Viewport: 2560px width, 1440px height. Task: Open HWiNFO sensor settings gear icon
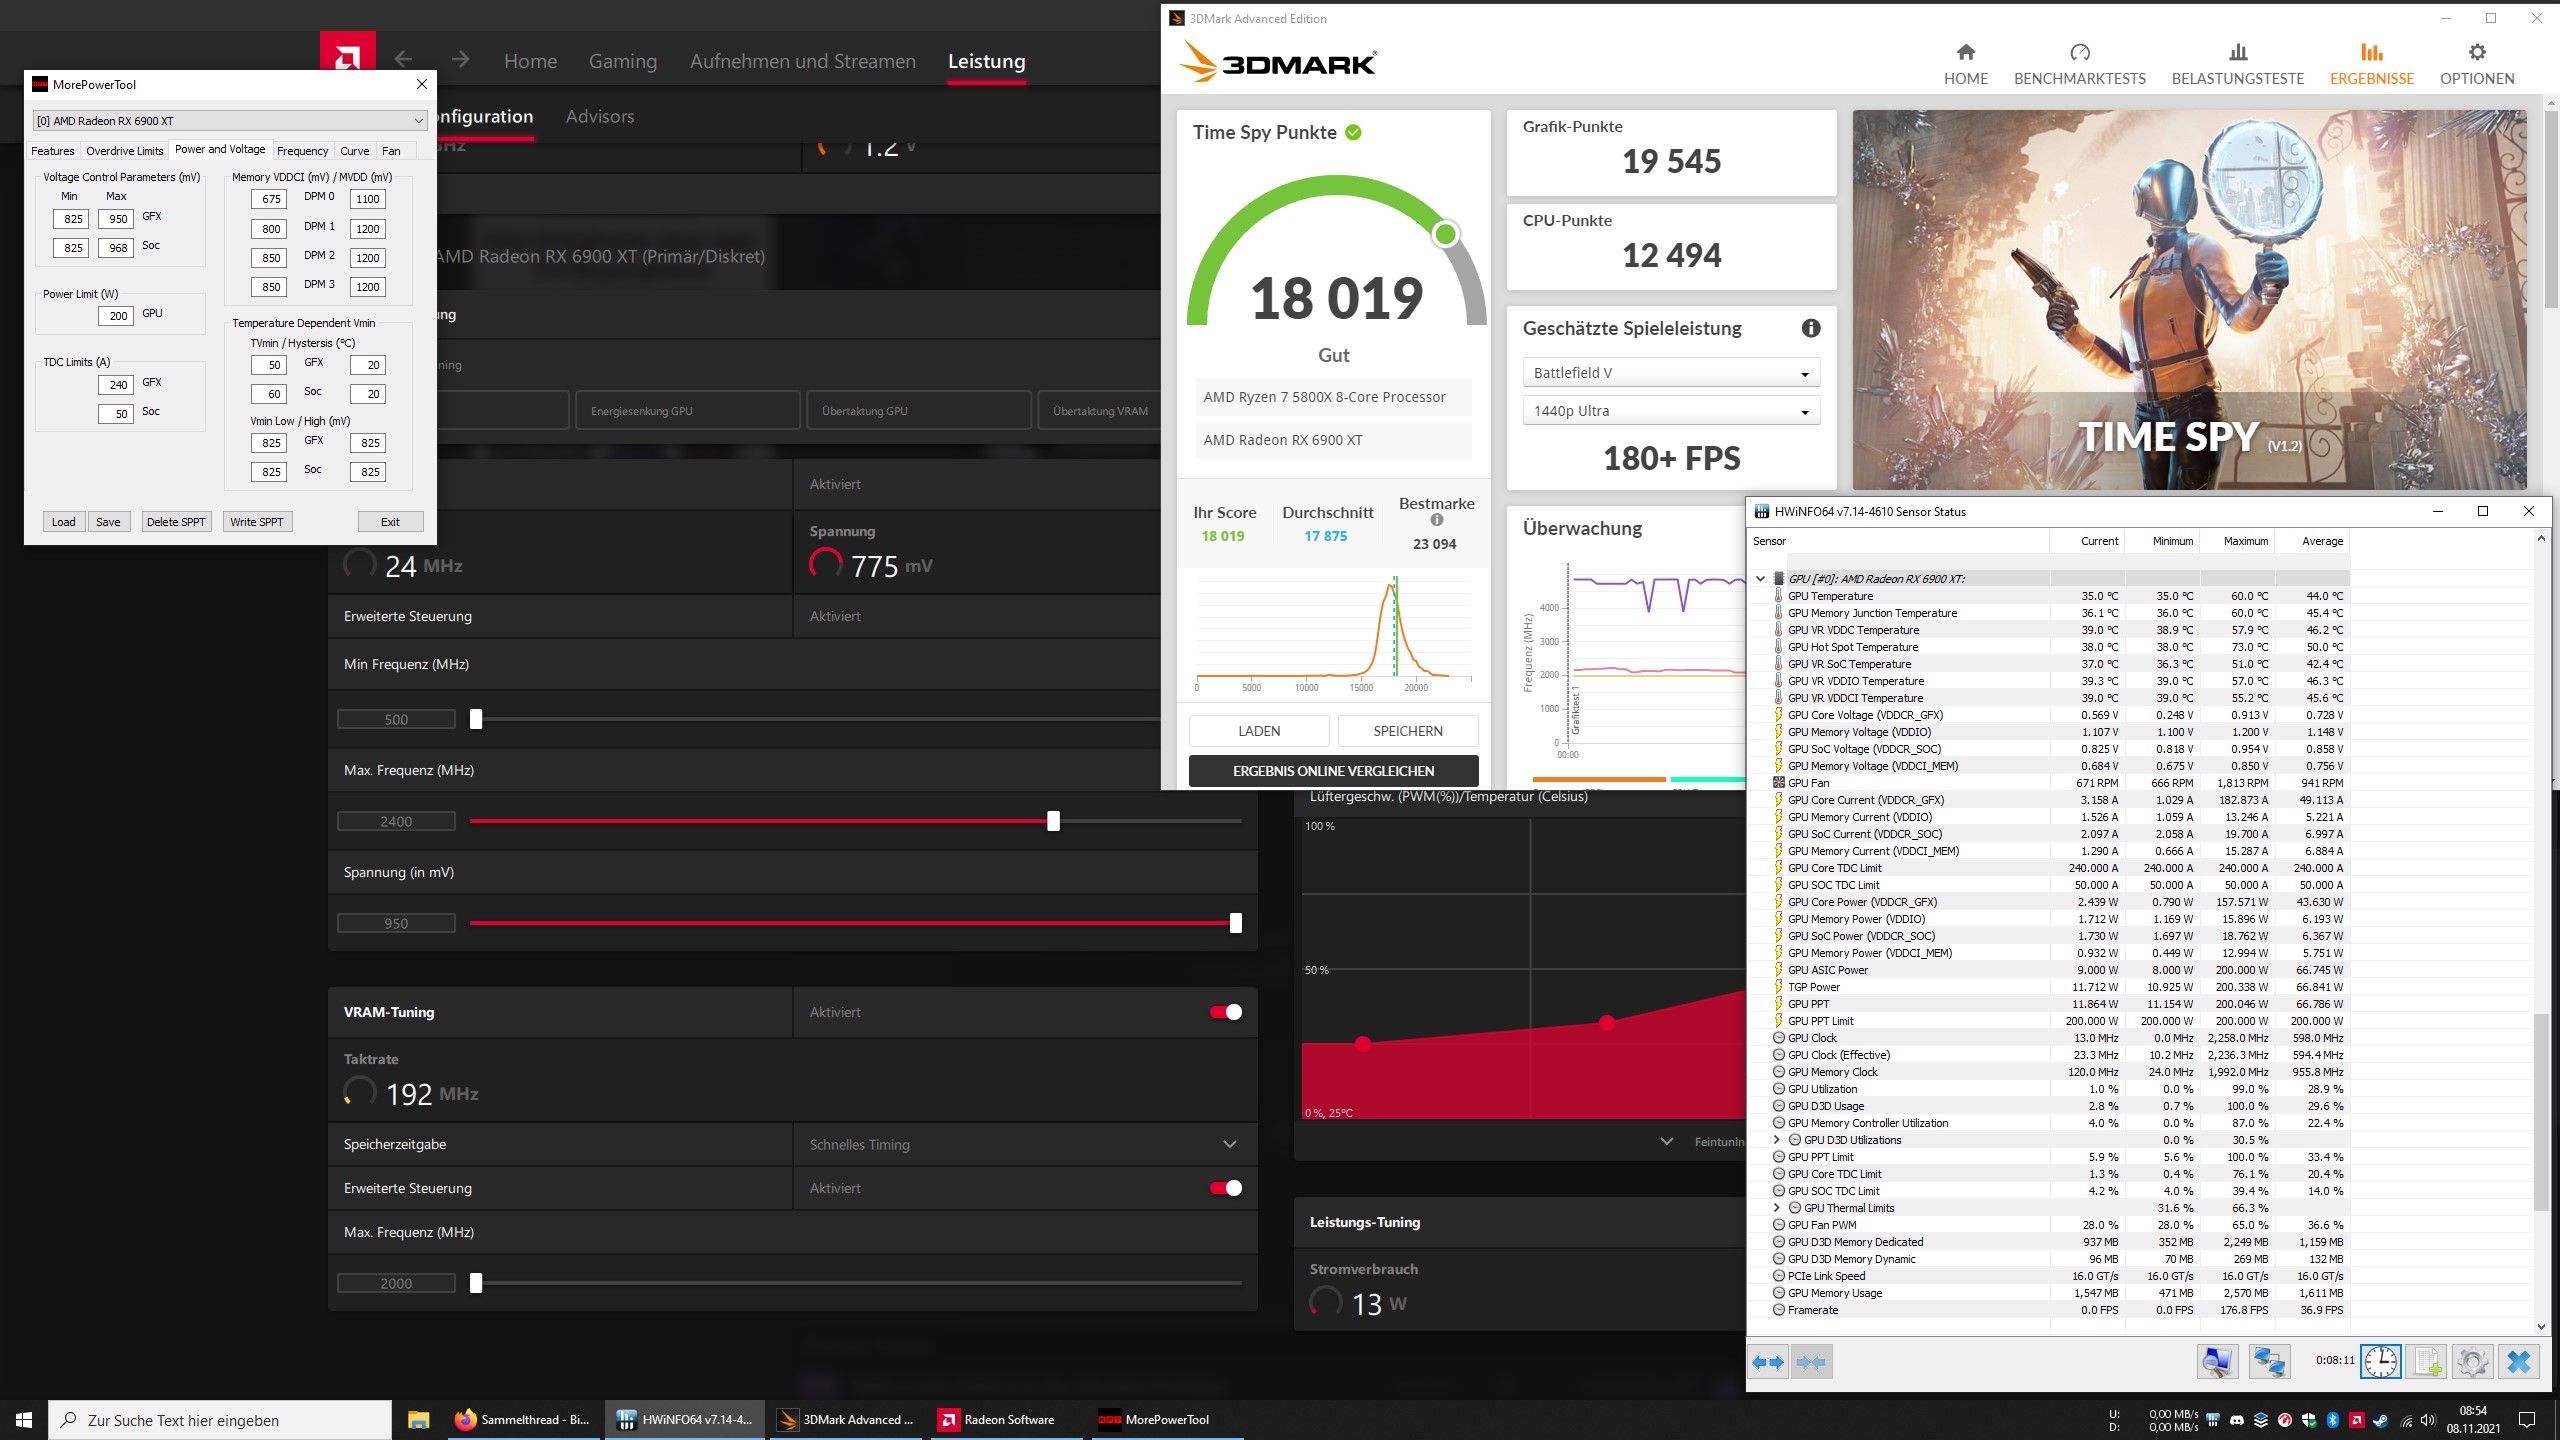2472,1362
